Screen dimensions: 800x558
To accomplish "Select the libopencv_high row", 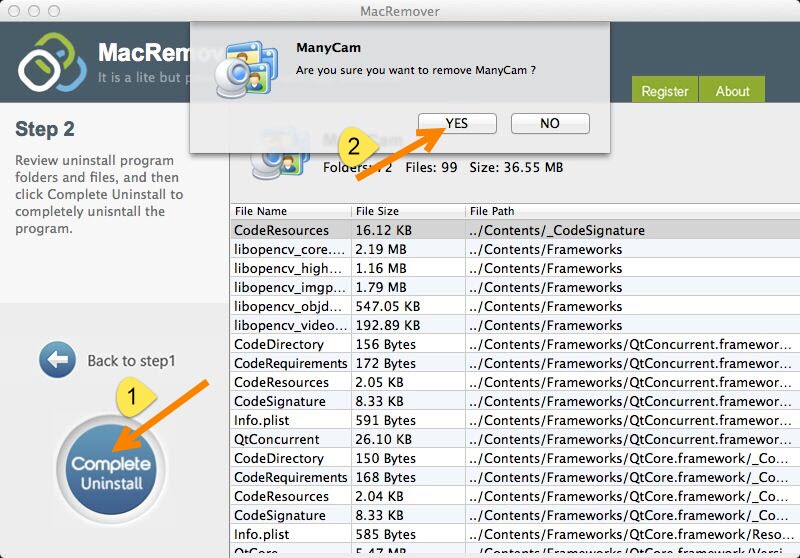I will 515,268.
